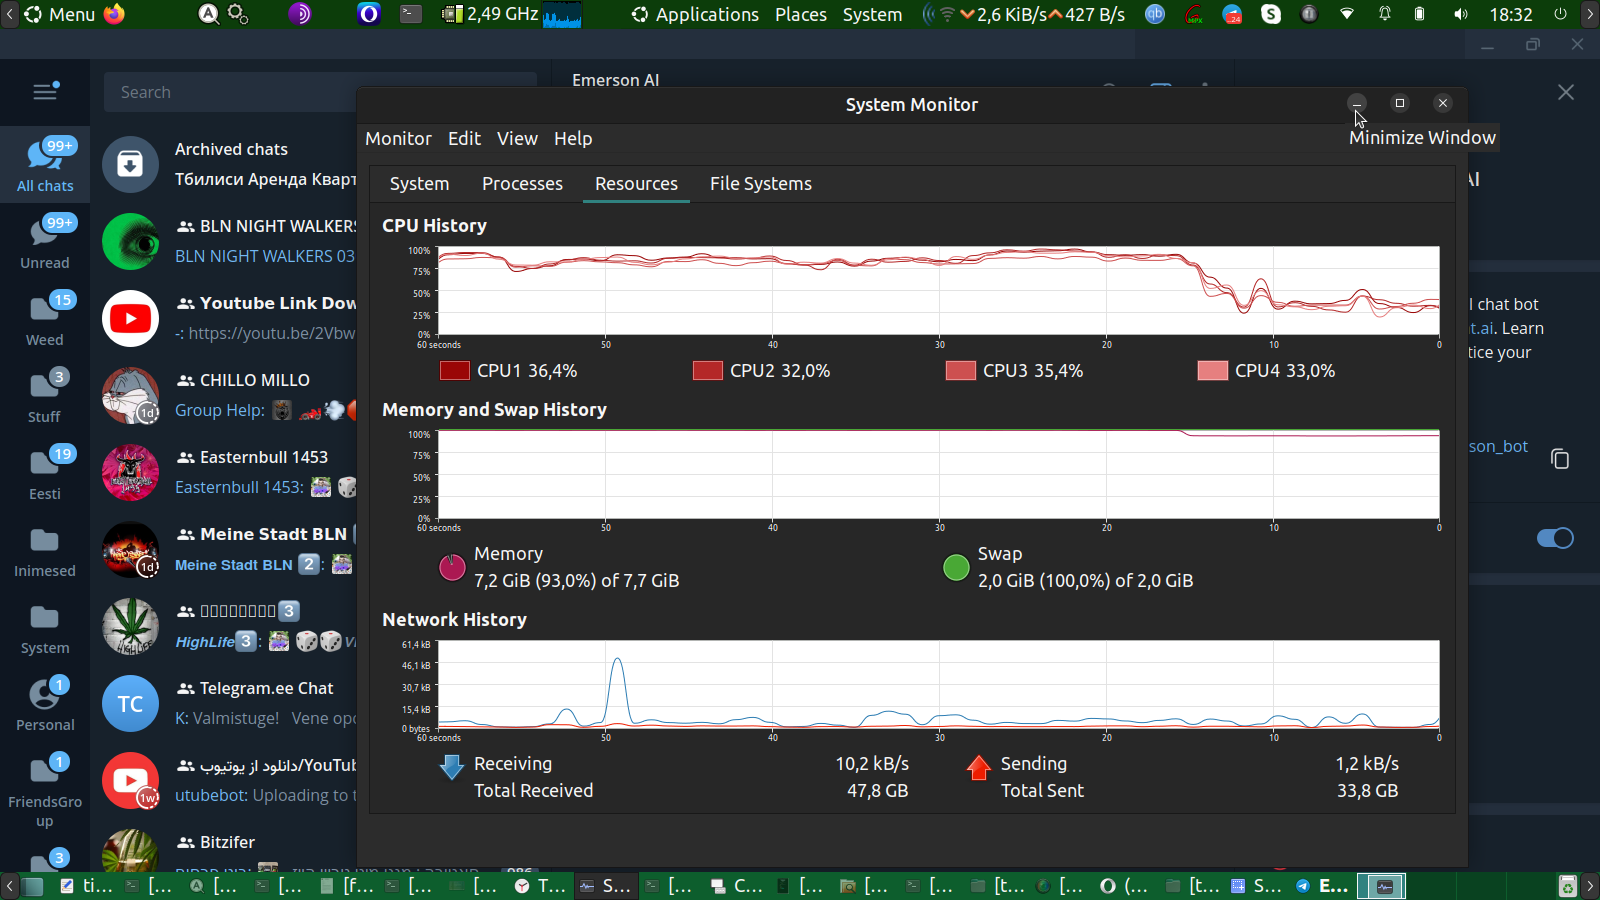Image resolution: width=1600 pixels, height=900 pixels.
Task: Click the copy icon next to bot username
Action: (1560, 459)
